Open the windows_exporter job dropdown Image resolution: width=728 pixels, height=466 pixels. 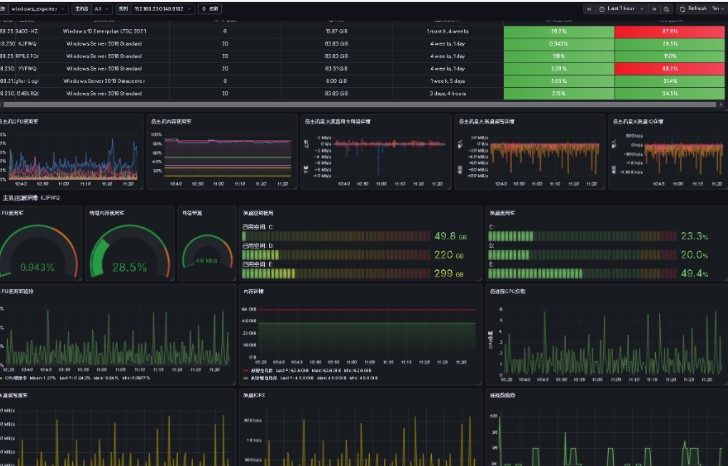[x=38, y=8]
